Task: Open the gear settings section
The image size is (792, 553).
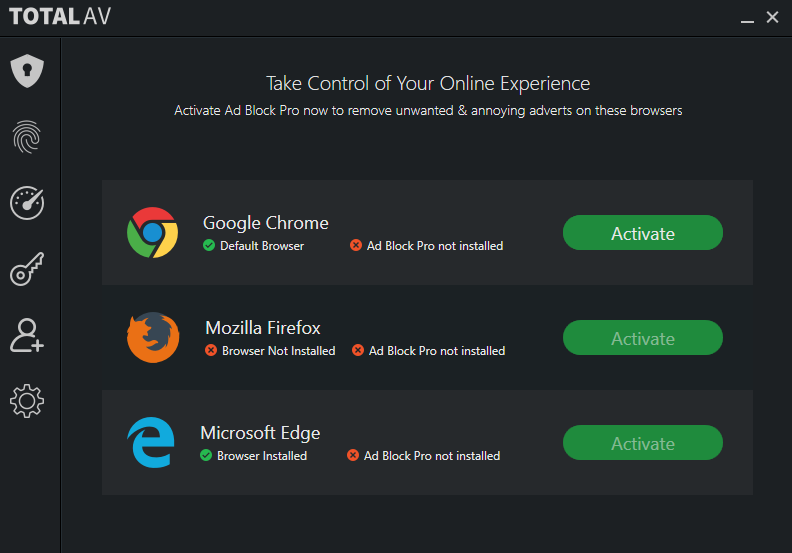Action: pos(27,401)
